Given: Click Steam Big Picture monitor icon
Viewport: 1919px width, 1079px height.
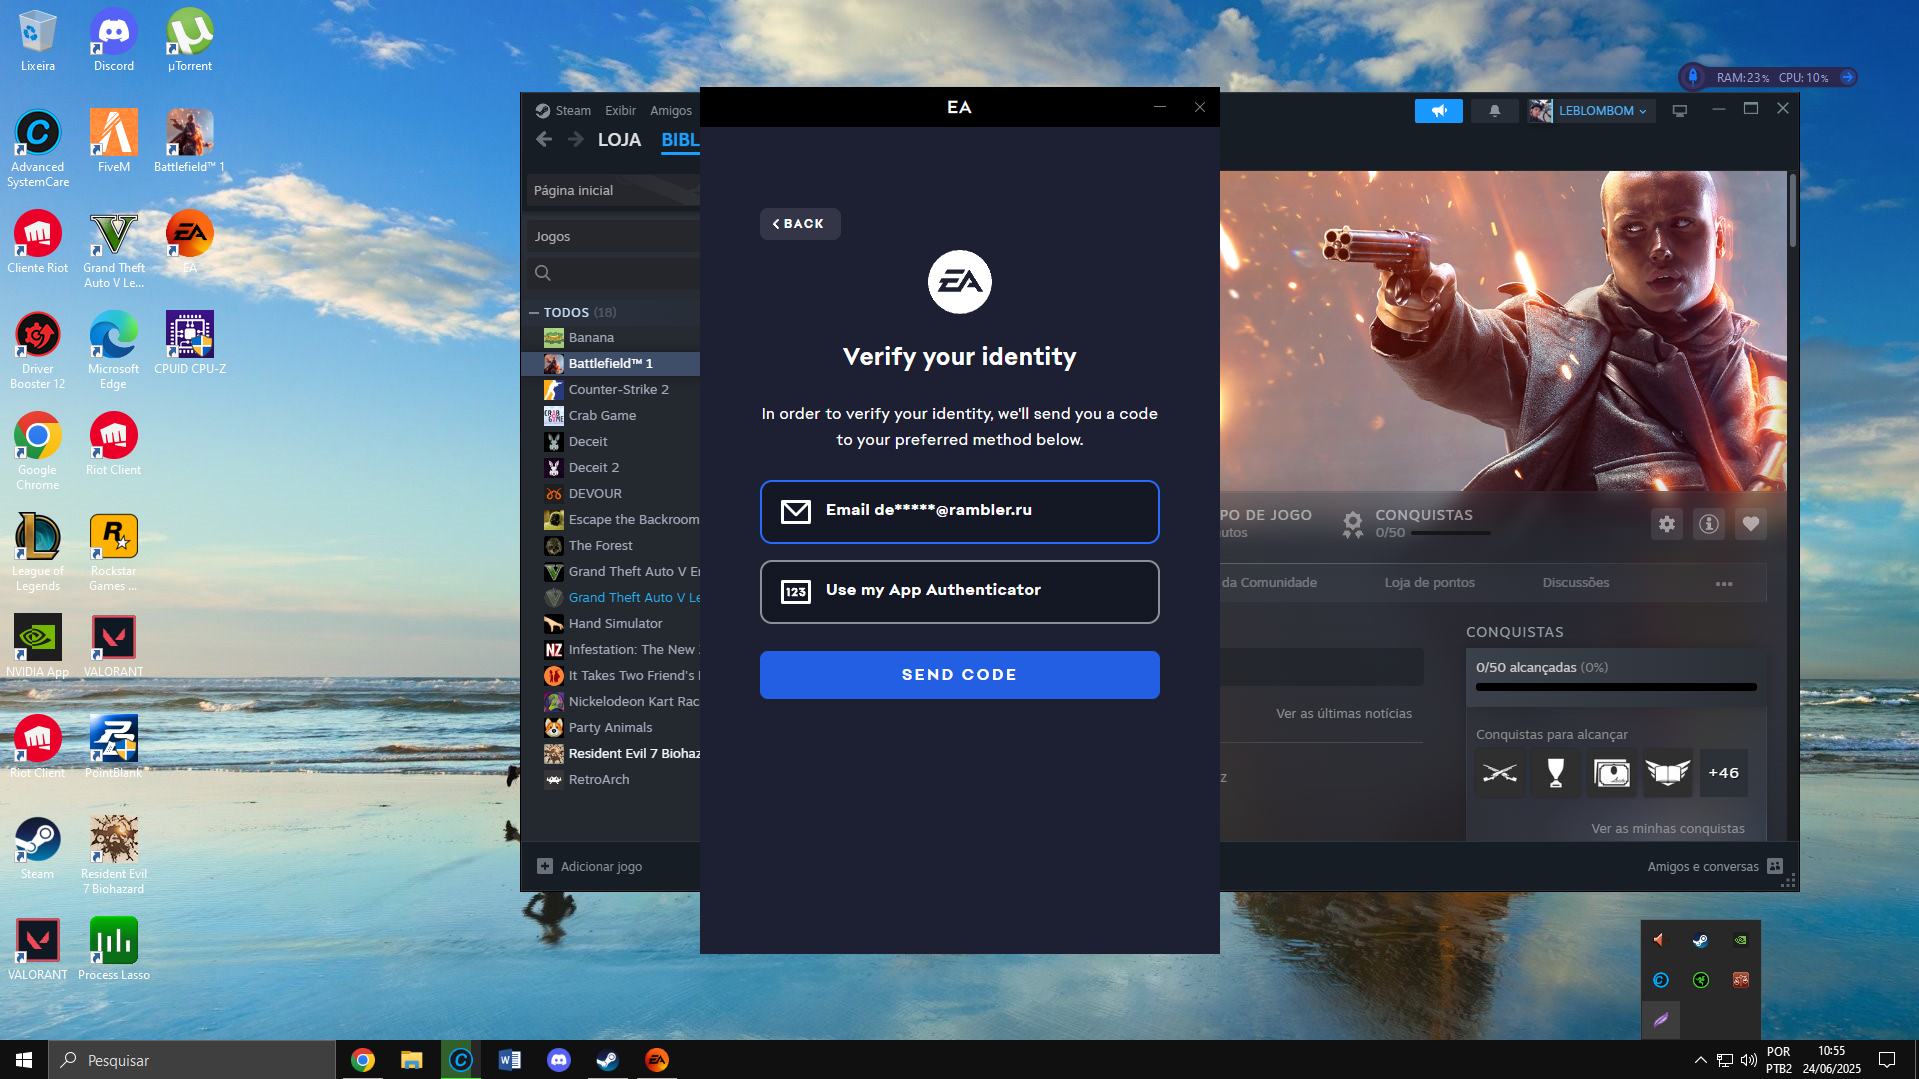Looking at the screenshot, I should 1680,111.
